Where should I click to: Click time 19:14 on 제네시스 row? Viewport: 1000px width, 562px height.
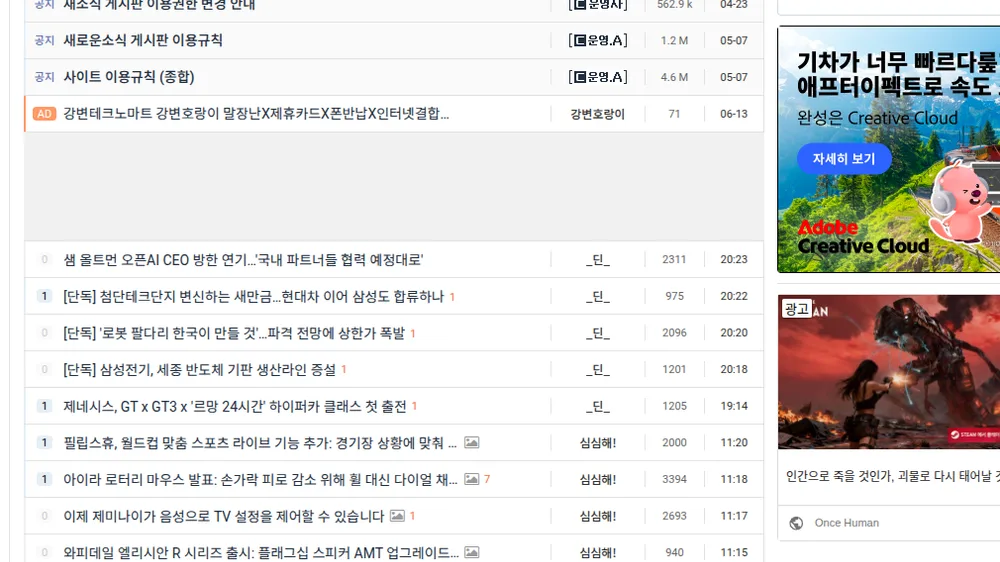click(x=734, y=406)
